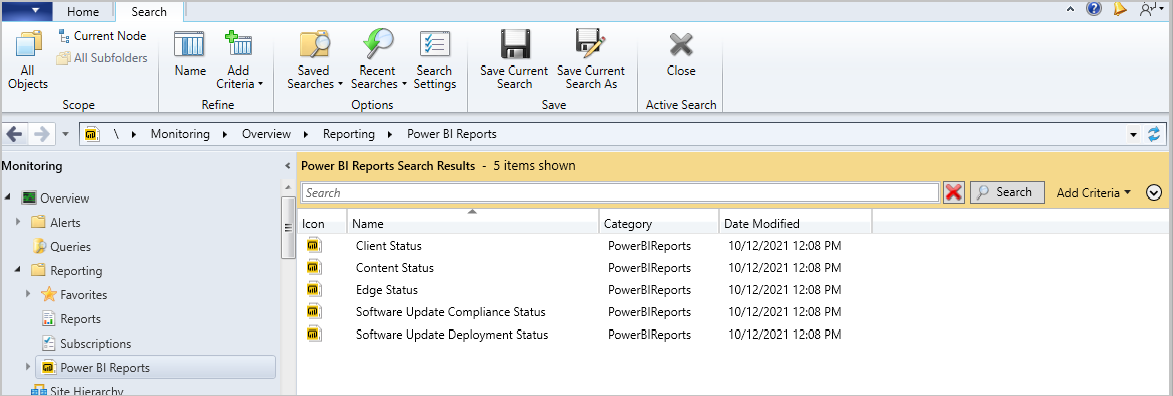The image size is (1173, 396).
Task: Collapse the Monitoring navigation pane
Action: [x=288, y=166]
